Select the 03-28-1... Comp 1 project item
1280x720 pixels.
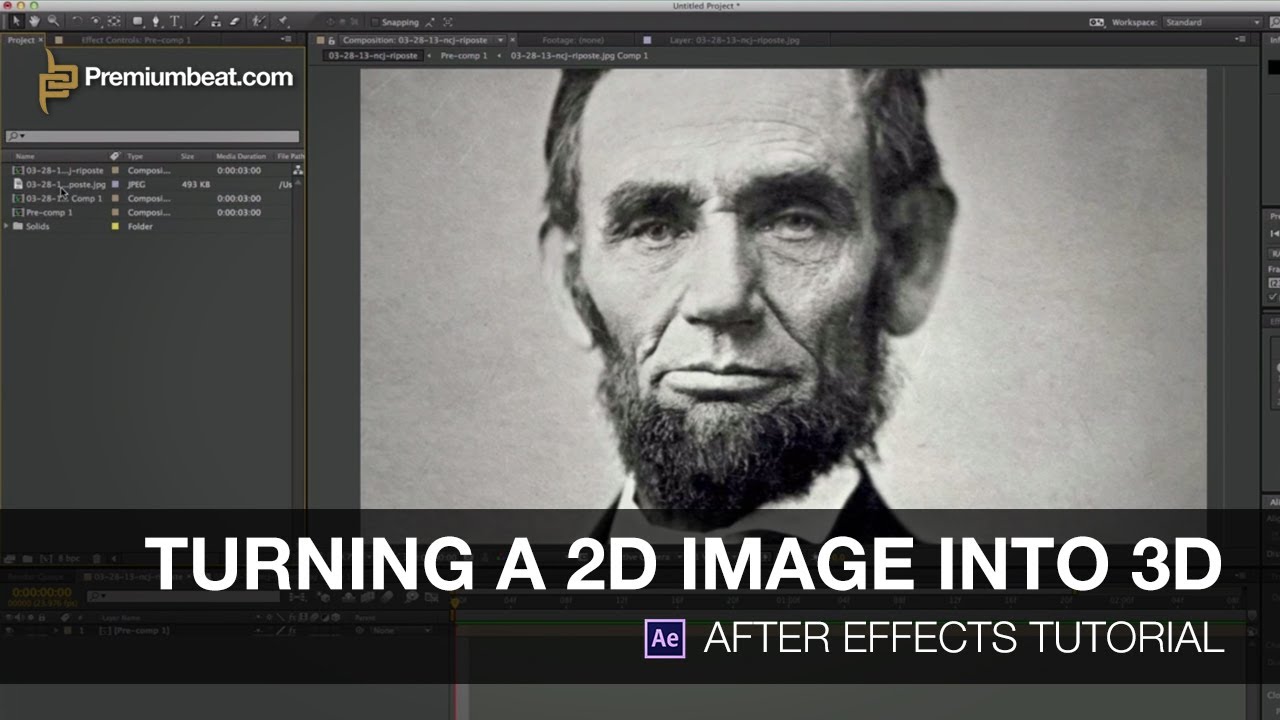[x=64, y=199]
